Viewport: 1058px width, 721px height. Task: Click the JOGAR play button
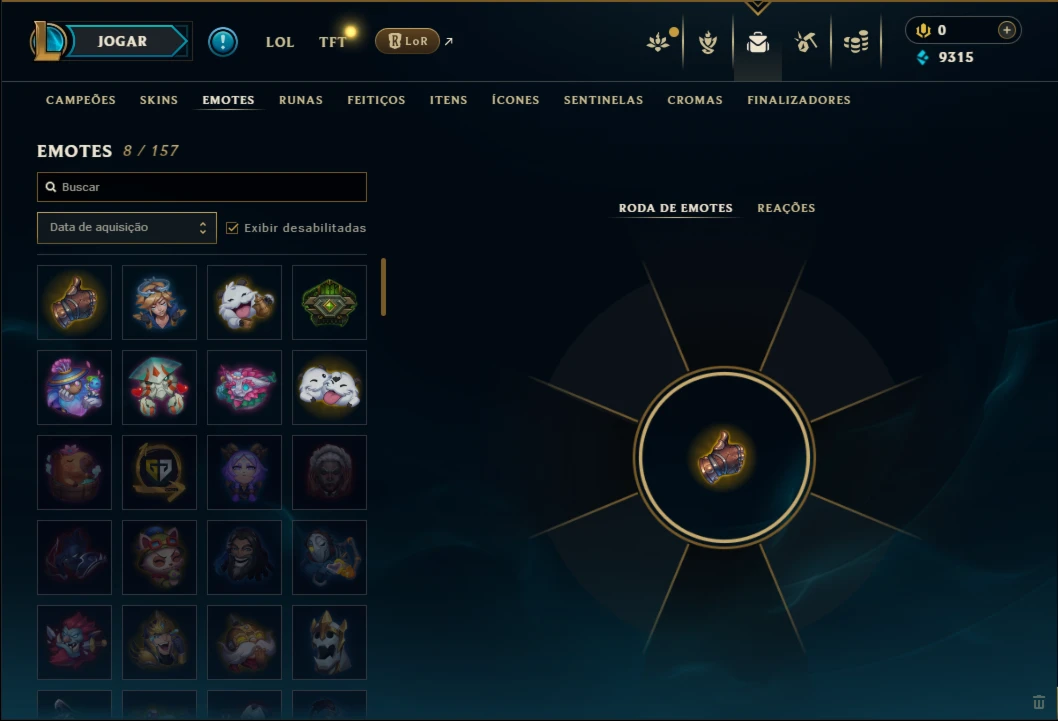[x=123, y=41]
